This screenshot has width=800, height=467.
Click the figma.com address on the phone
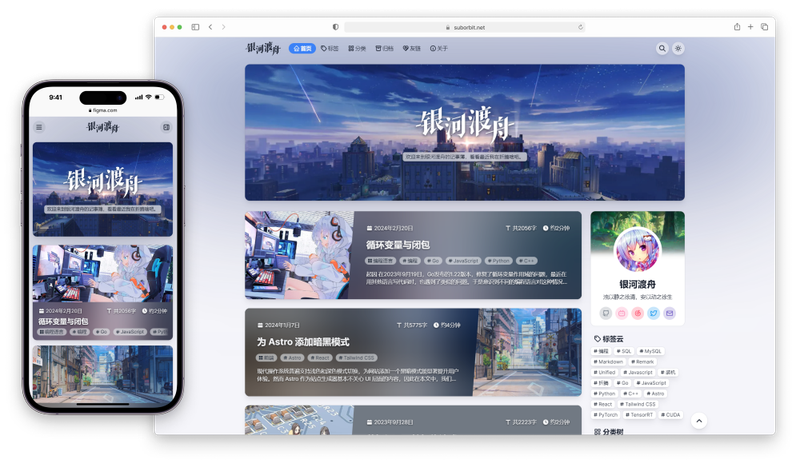[103, 110]
